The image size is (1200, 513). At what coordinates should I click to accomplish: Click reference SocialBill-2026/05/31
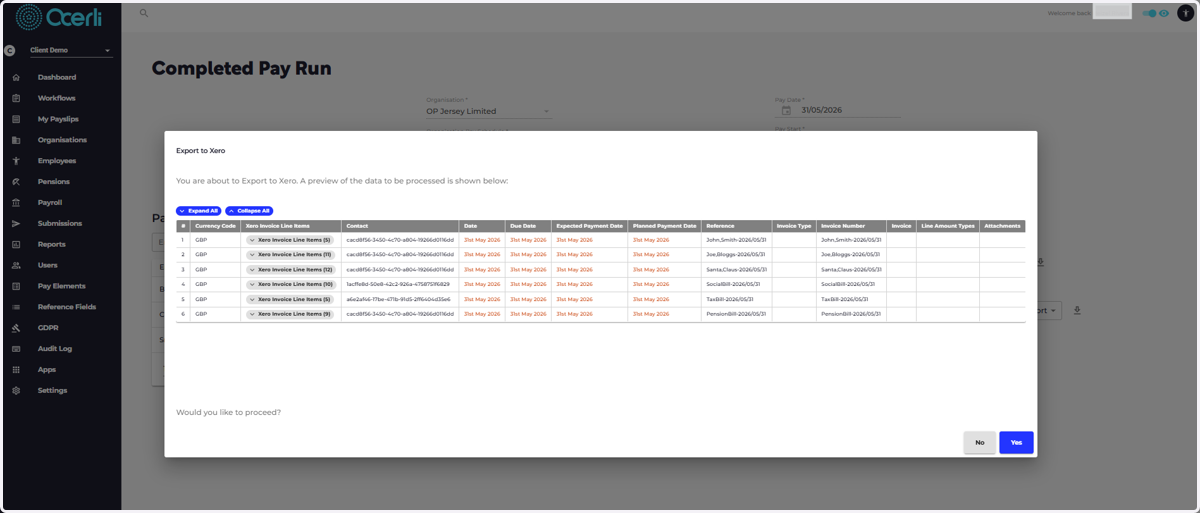pos(733,284)
